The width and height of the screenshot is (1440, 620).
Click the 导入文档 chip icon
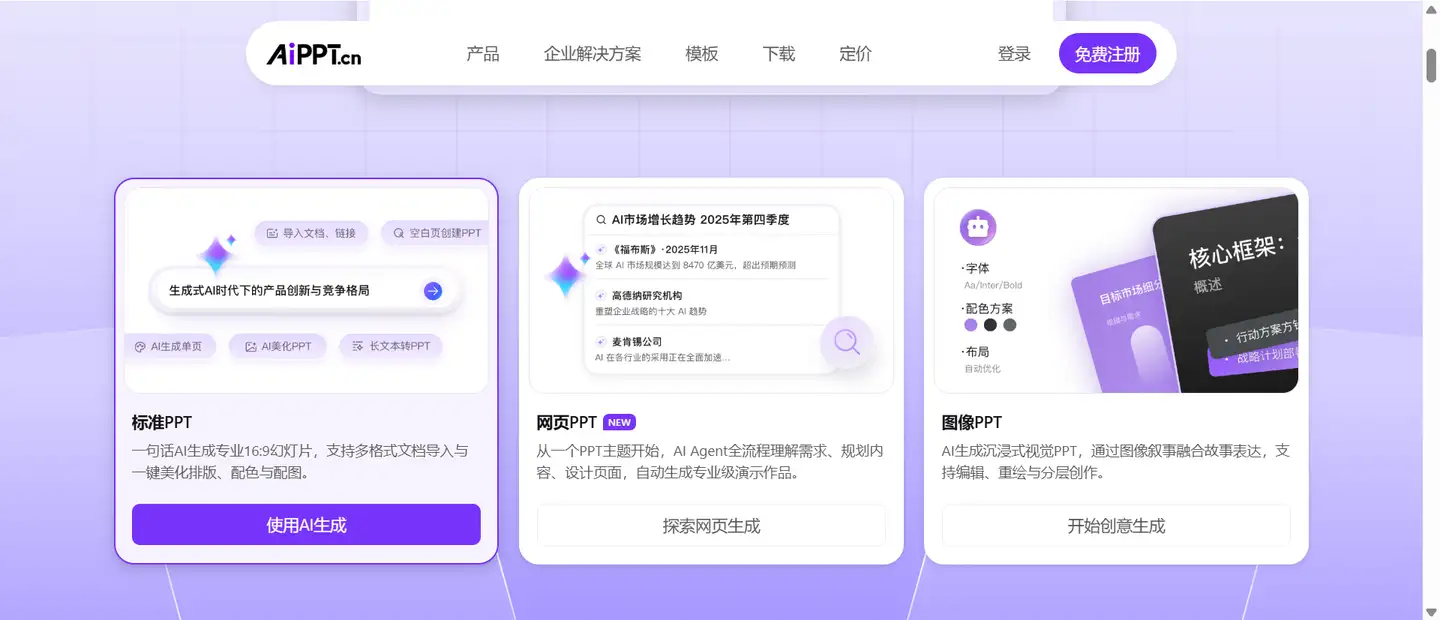pos(271,233)
